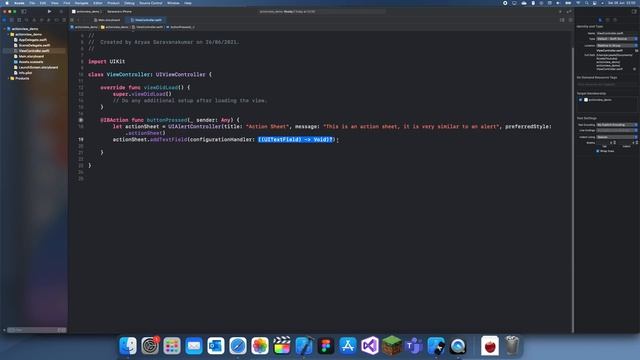
Task: Click the choose location folder button
Action: [636, 51]
